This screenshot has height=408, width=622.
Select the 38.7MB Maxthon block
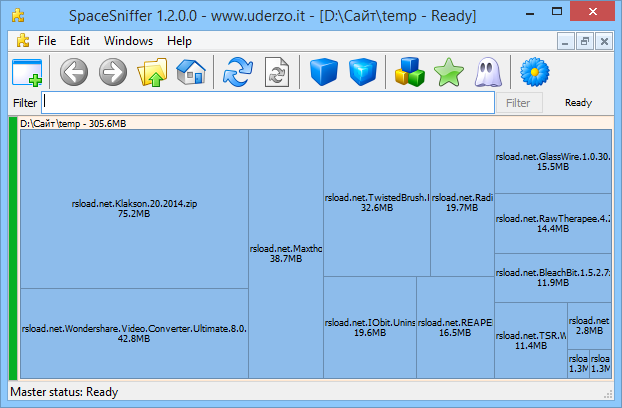coord(286,254)
